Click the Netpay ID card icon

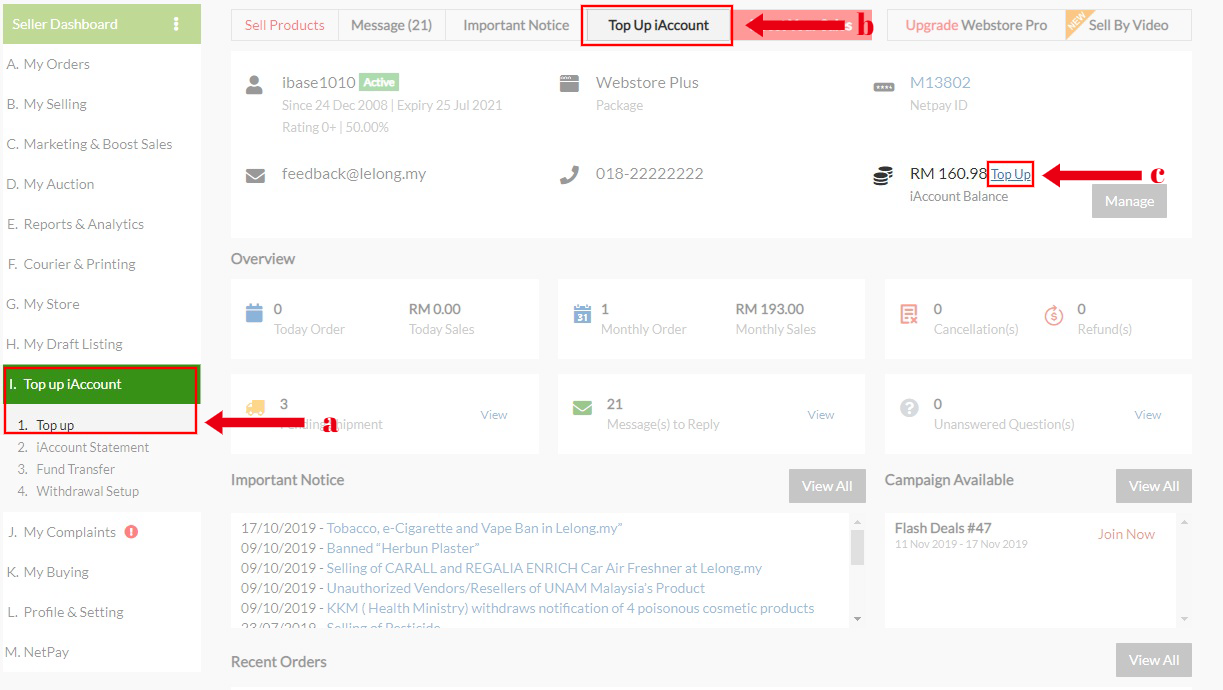(883, 87)
